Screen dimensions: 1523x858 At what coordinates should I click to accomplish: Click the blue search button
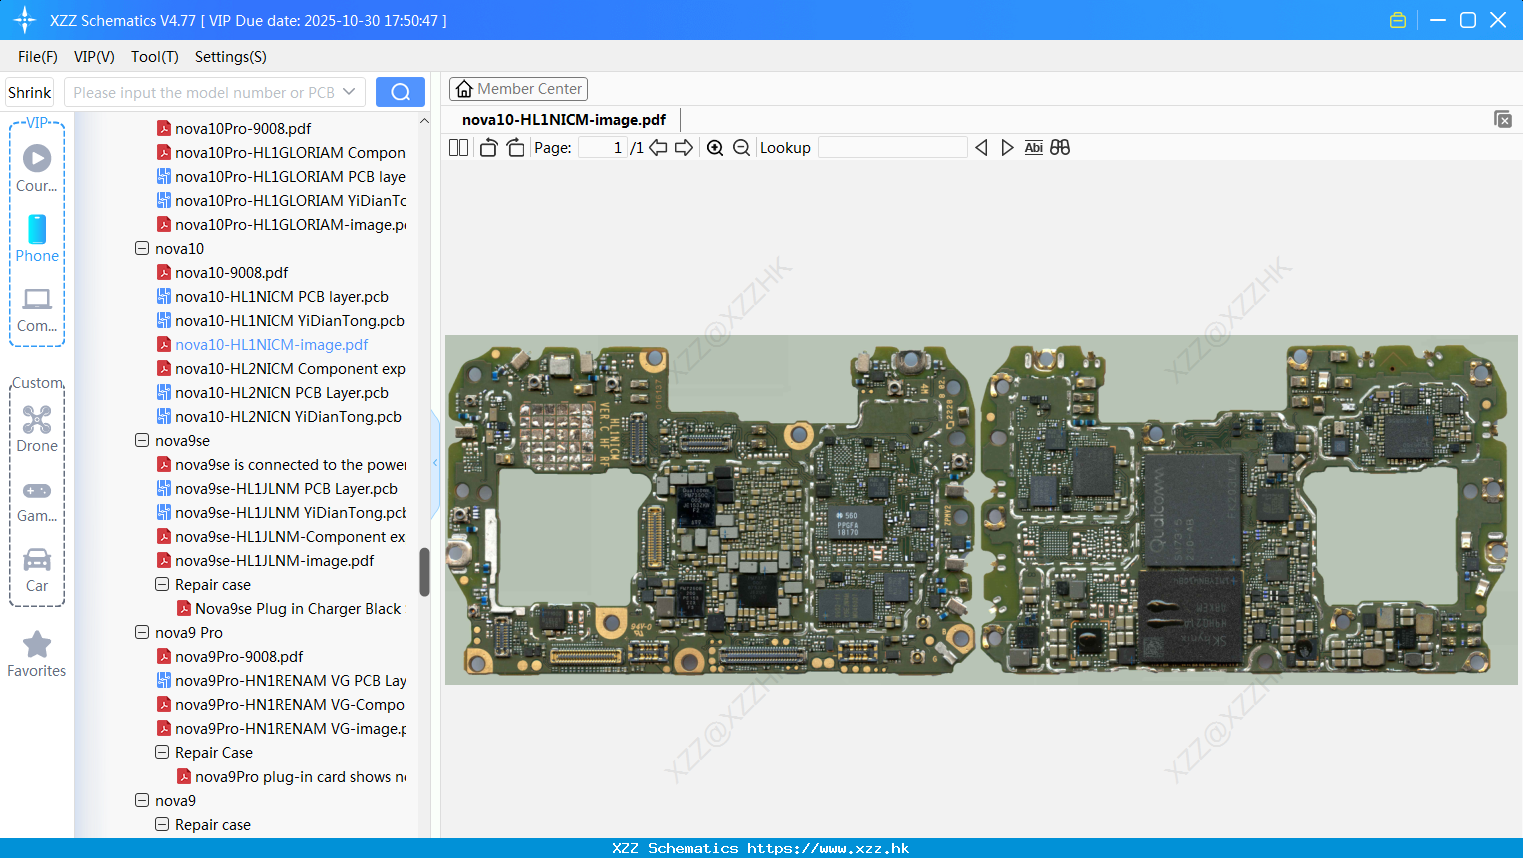(400, 92)
